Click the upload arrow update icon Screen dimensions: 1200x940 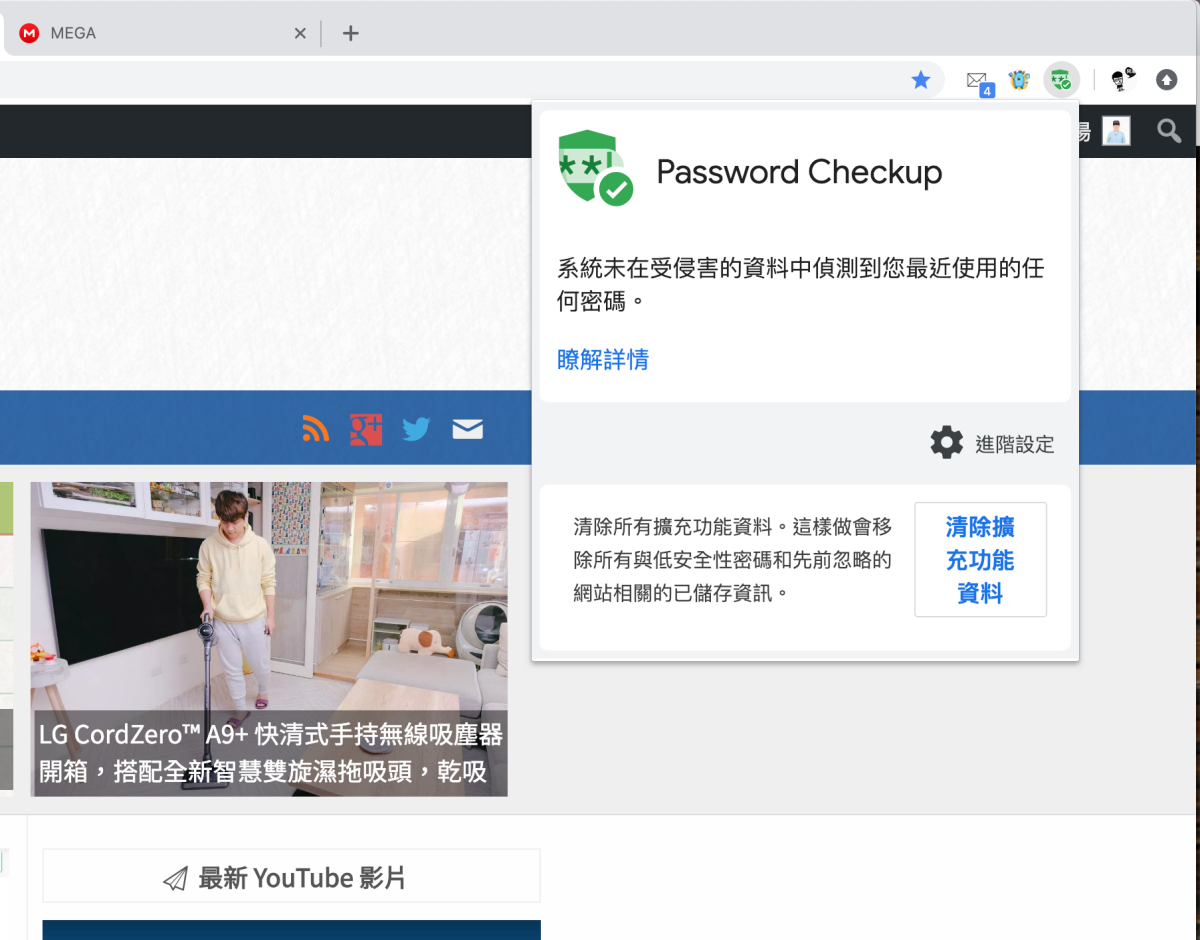[x=1167, y=79]
